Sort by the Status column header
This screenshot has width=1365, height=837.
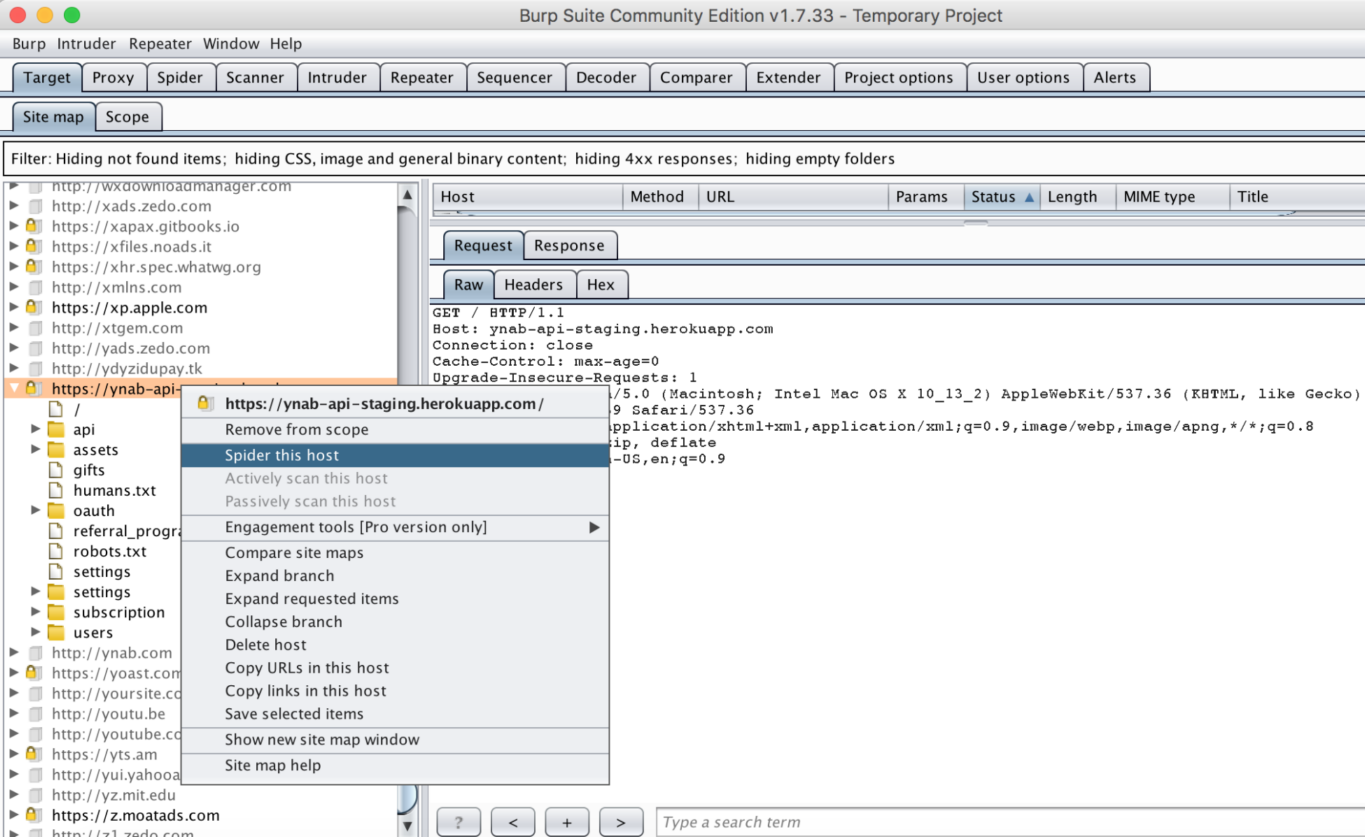coord(1001,197)
